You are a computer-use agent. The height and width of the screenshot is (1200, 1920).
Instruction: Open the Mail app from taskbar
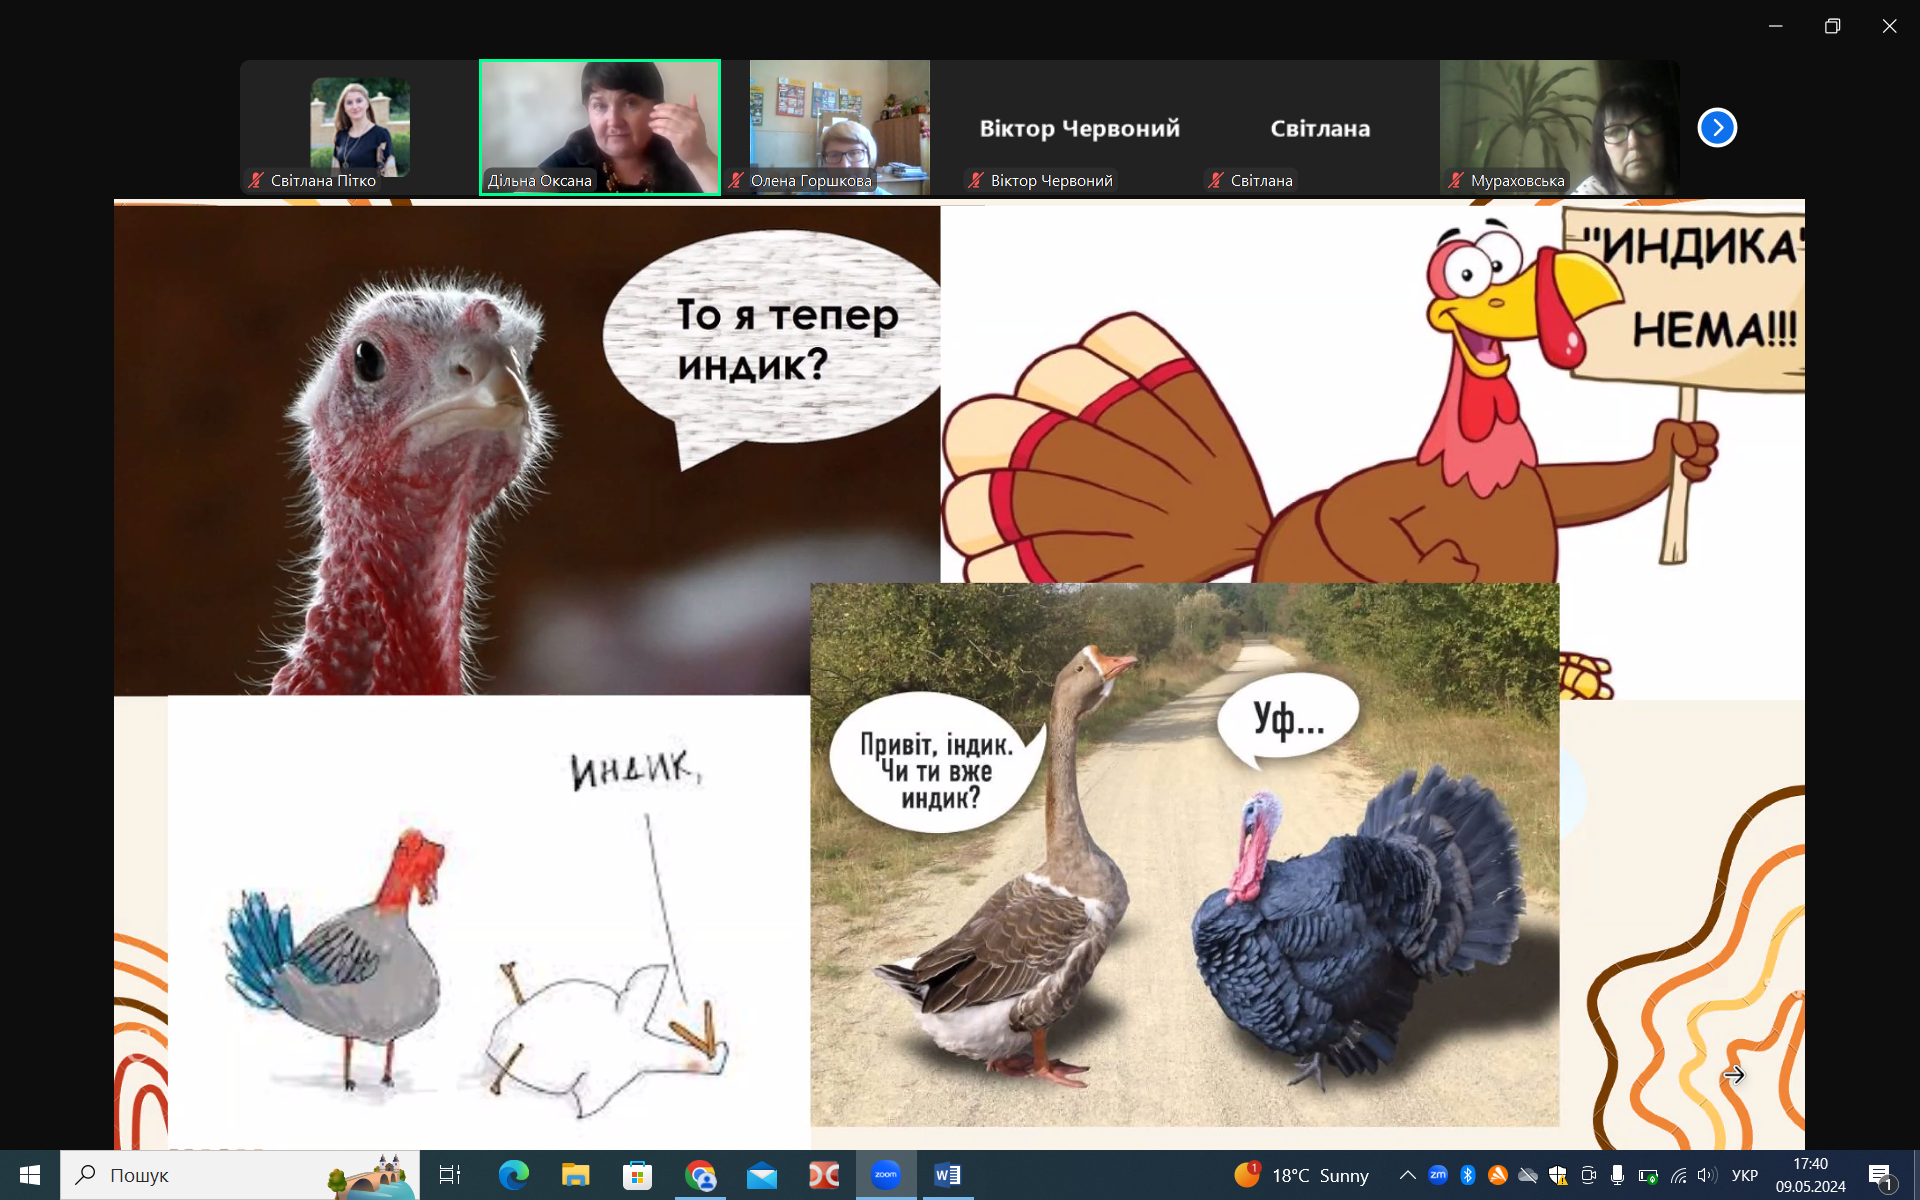click(x=762, y=1175)
